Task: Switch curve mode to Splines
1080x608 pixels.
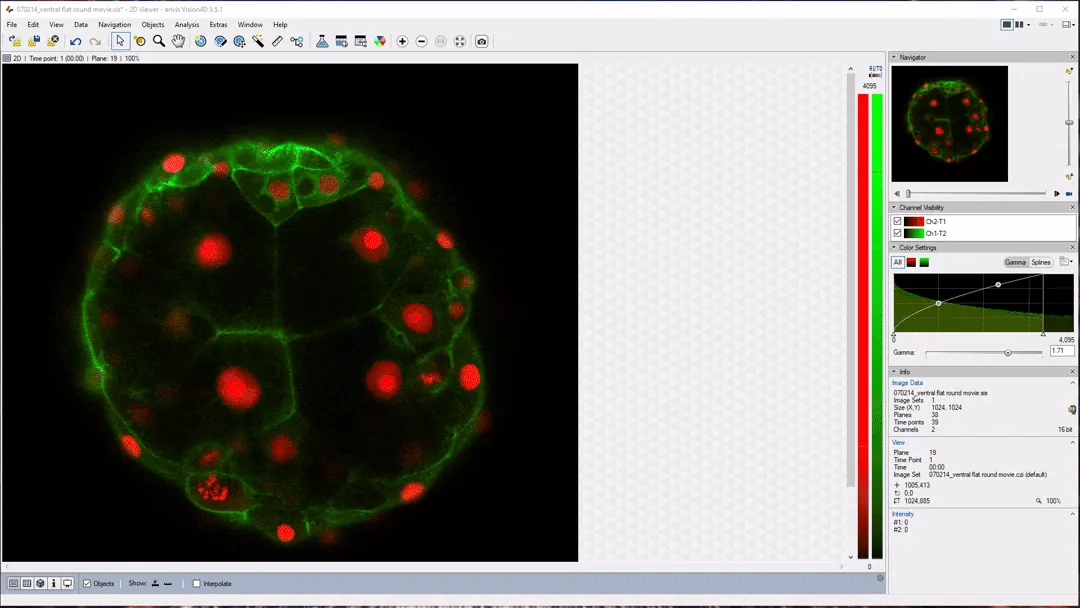Action: pyautogui.click(x=1041, y=262)
